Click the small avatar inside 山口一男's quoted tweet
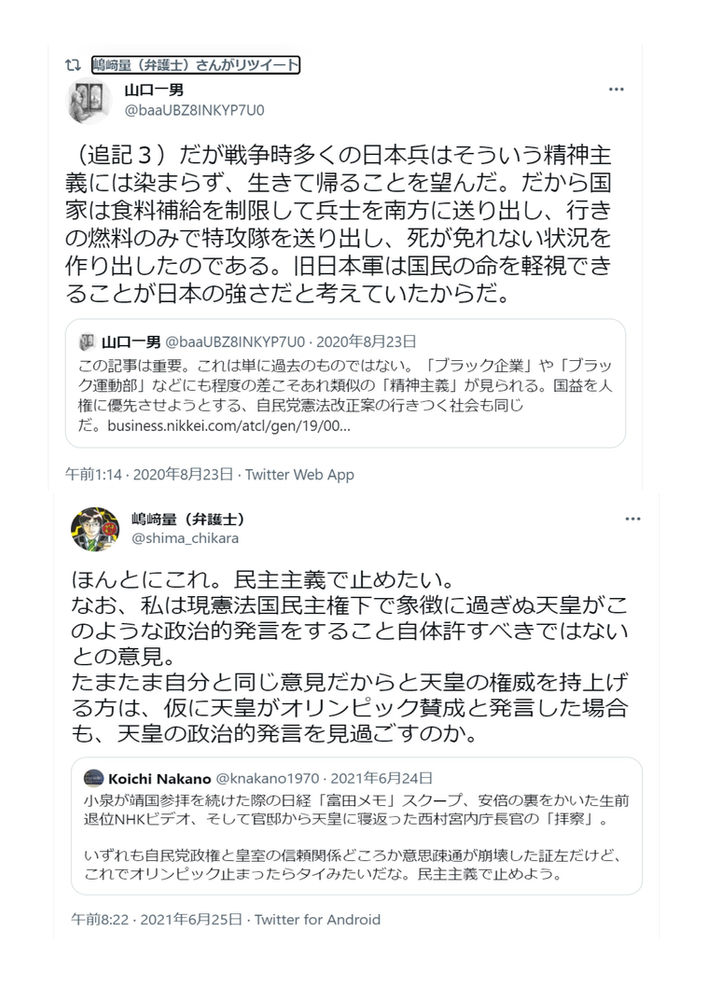Viewport: 707px width, 1000px height. tap(87, 341)
